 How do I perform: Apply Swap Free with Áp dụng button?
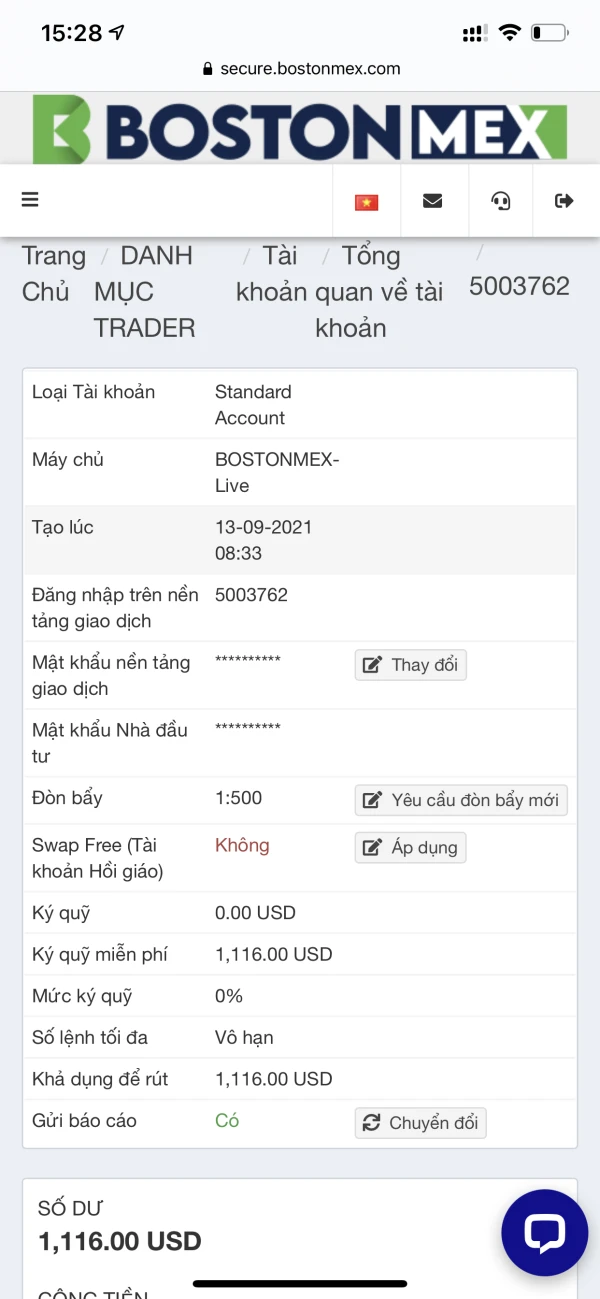(411, 848)
